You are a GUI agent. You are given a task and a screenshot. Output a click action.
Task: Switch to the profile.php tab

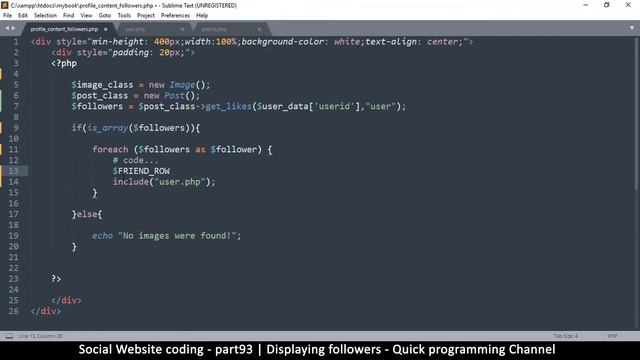pyautogui.click(x=214, y=29)
